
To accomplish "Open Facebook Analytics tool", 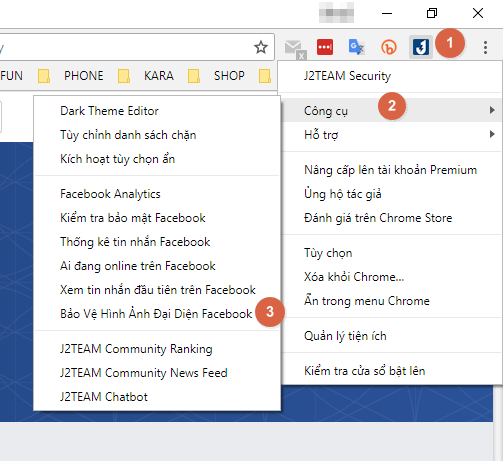I will (157, 194).
